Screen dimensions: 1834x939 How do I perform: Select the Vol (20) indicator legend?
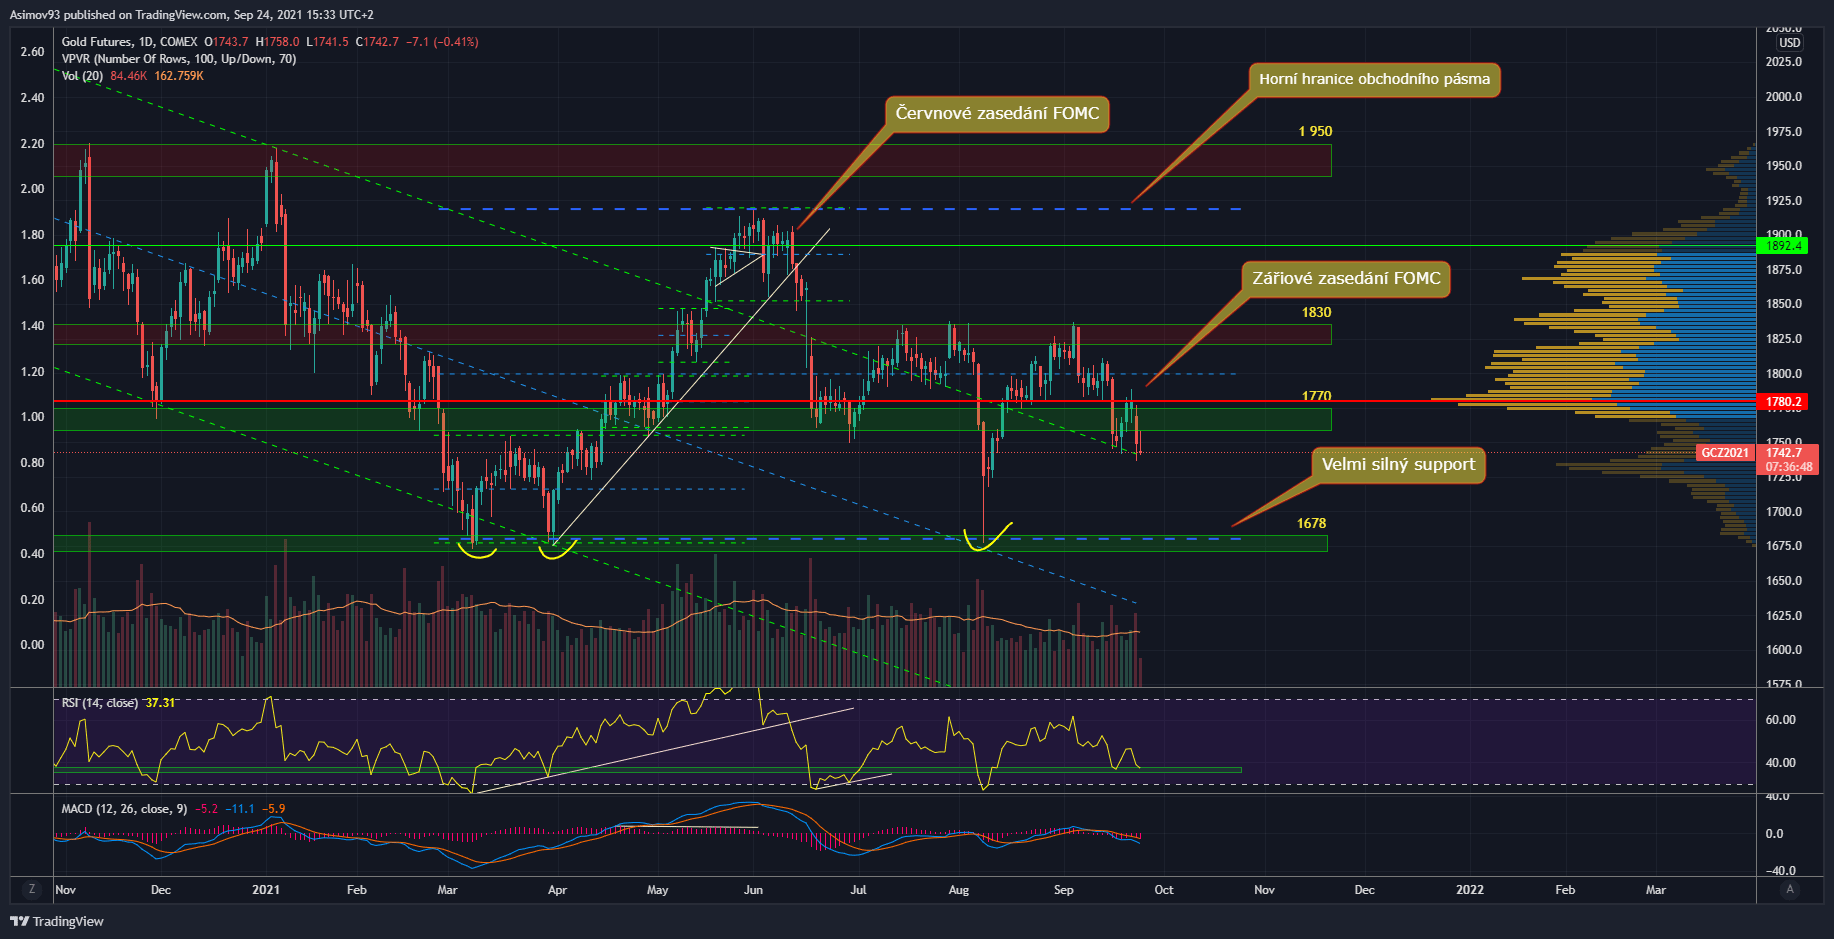(82, 76)
